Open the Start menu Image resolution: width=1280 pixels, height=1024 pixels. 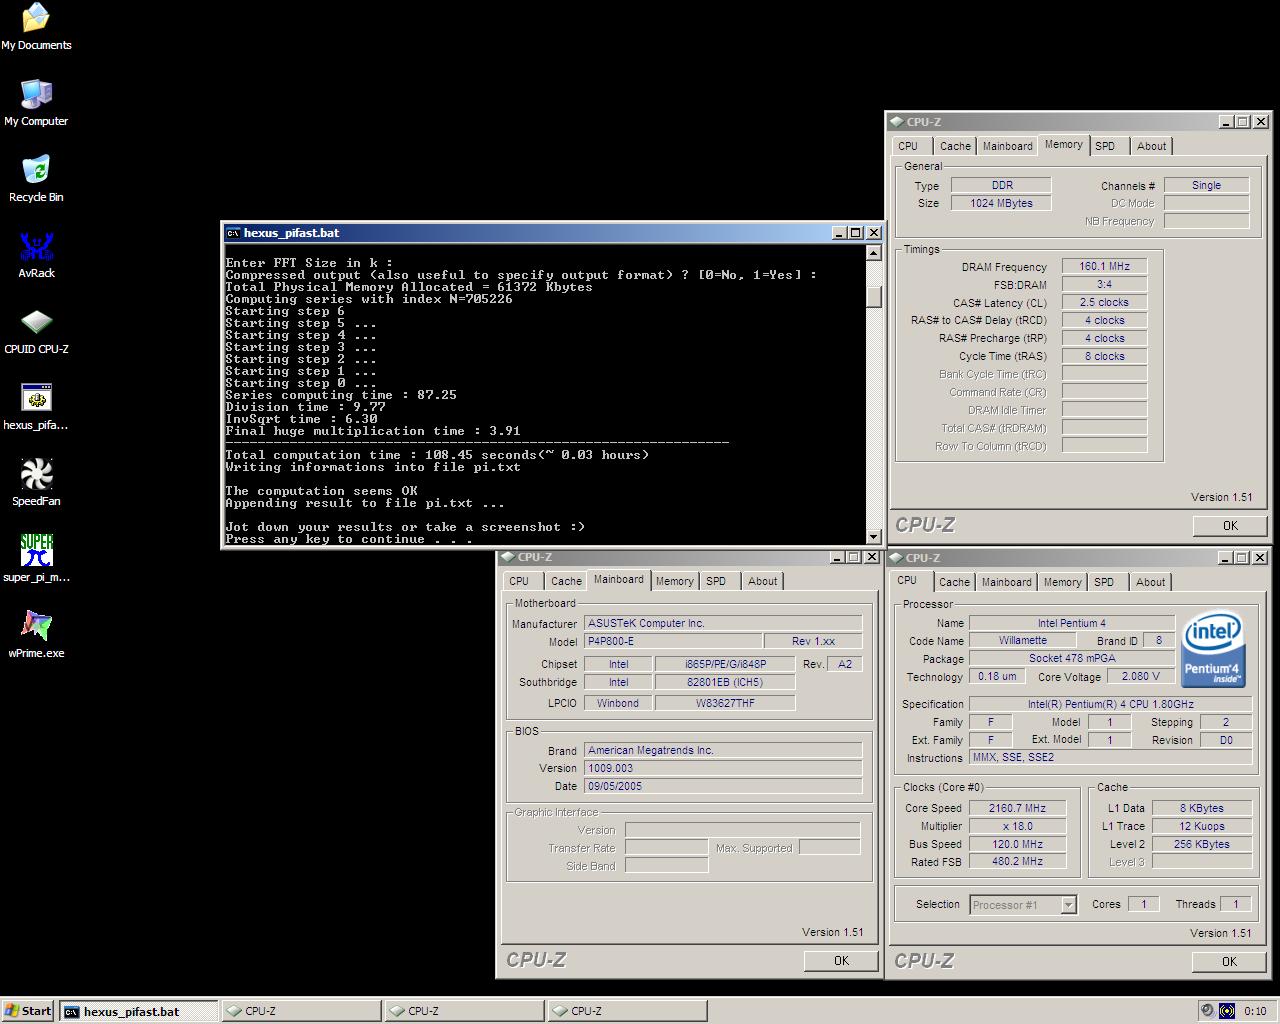click(x=29, y=1011)
